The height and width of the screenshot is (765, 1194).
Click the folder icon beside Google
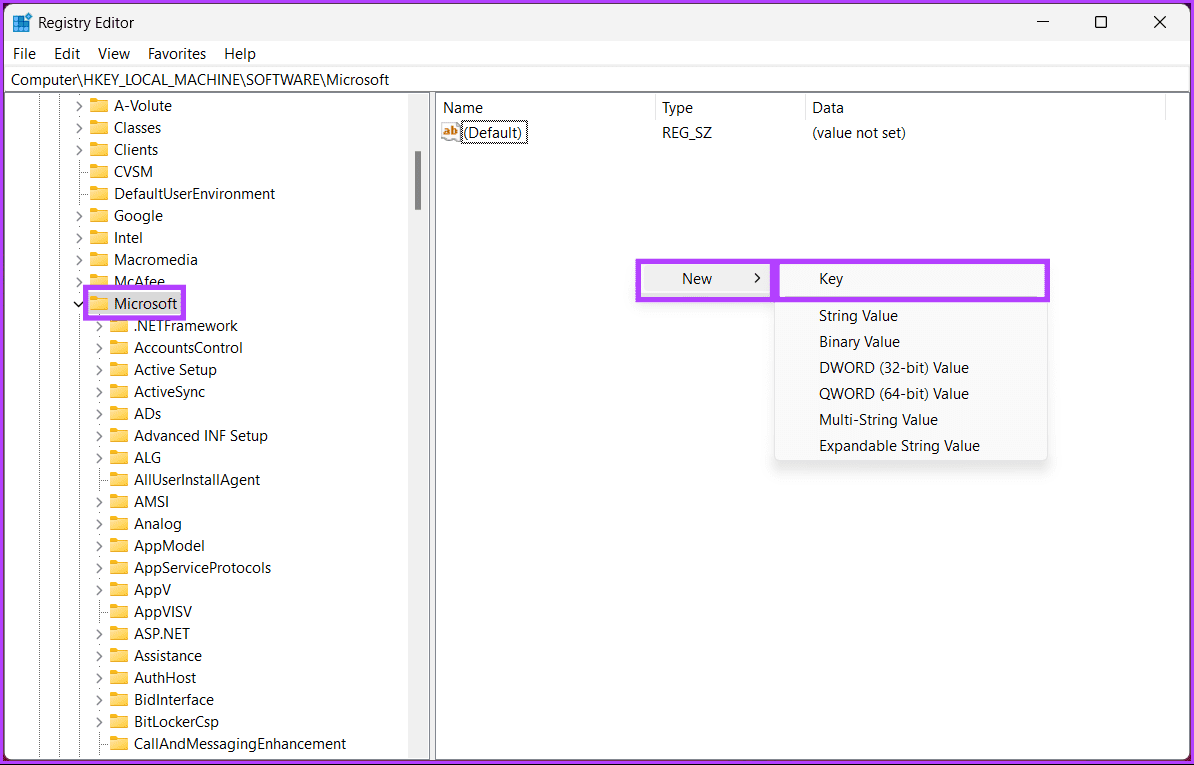99,216
